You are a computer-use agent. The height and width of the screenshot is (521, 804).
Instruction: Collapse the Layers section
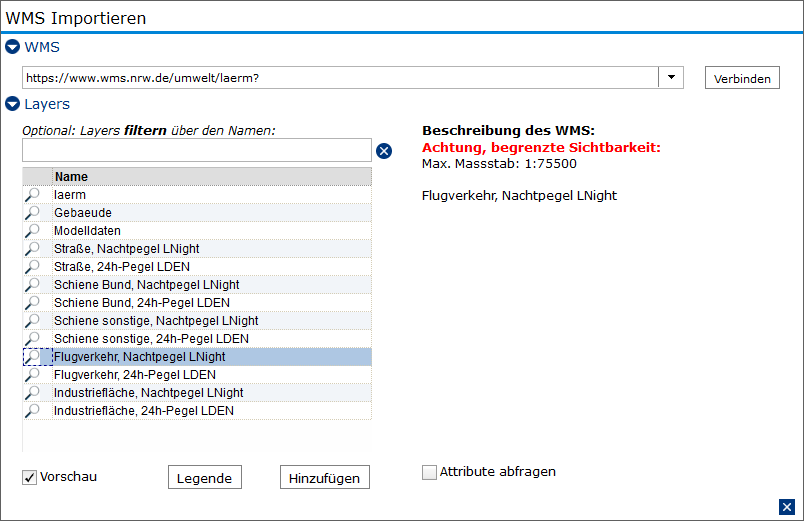click(12, 104)
